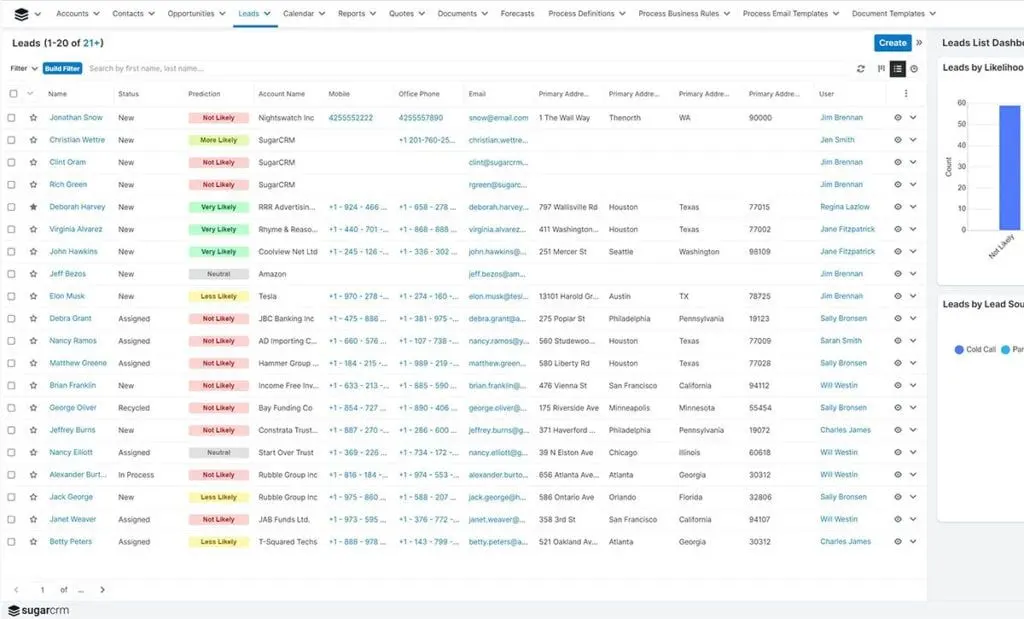The height and width of the screenshot is (619, 1024).
Task: Open user Jen Smith link
Action: 837,140
